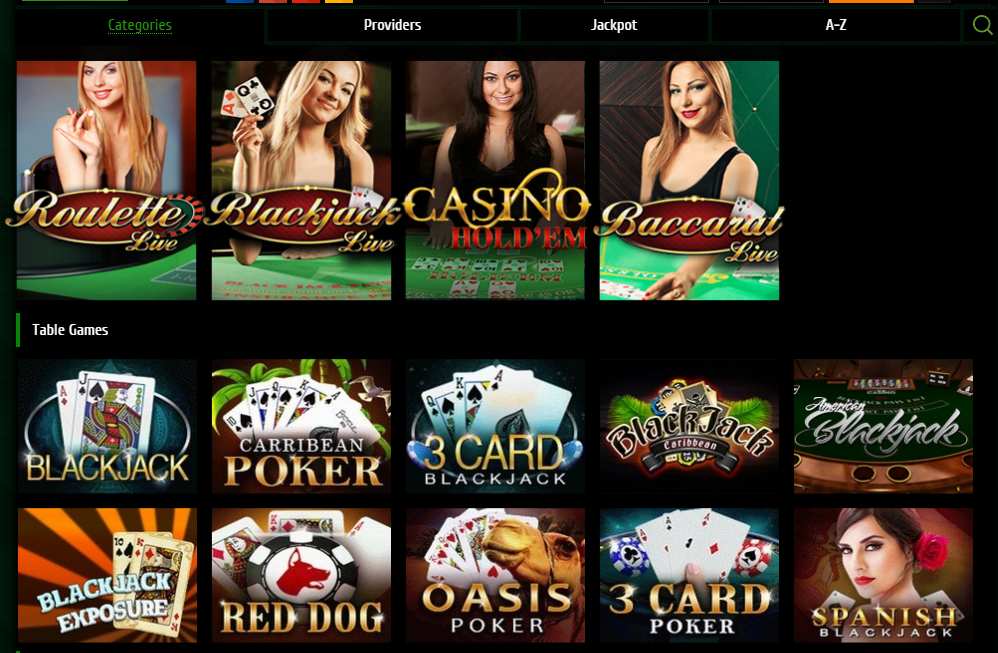The height and width of the screenshot is (653, 998).
Task: Open the Jackpot tab
Action: click(614, 25)
